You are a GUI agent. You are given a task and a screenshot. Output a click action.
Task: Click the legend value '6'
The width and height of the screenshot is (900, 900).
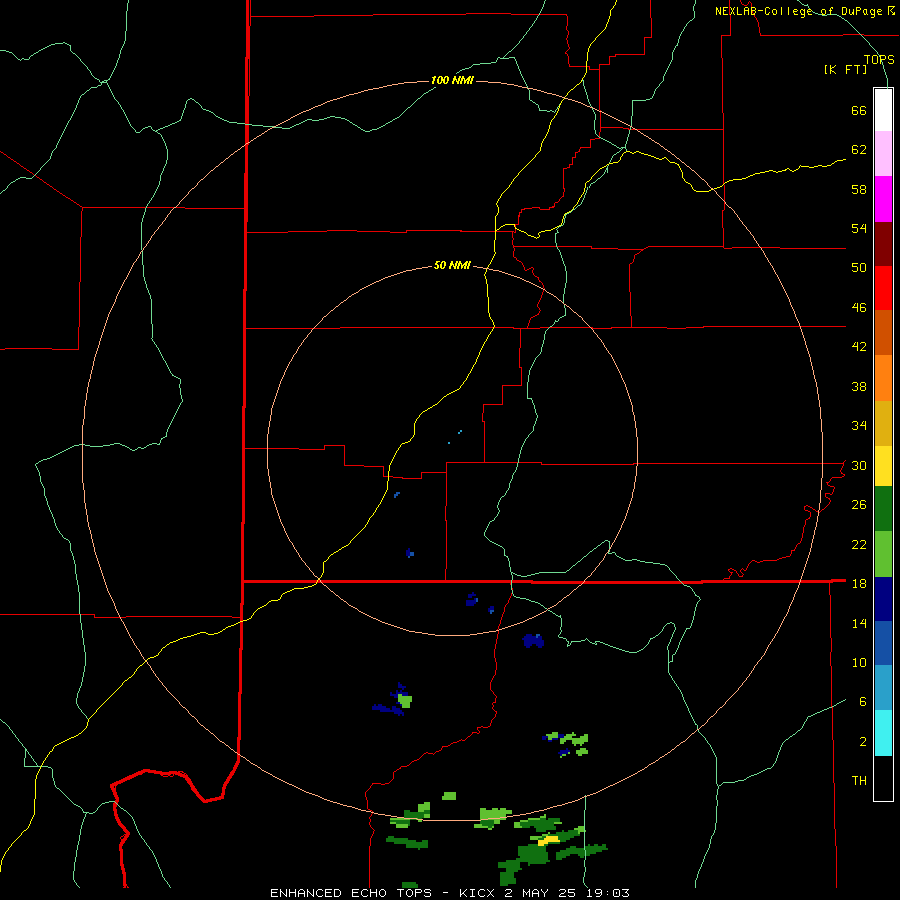pyautogui.click(x=863, y=702)
